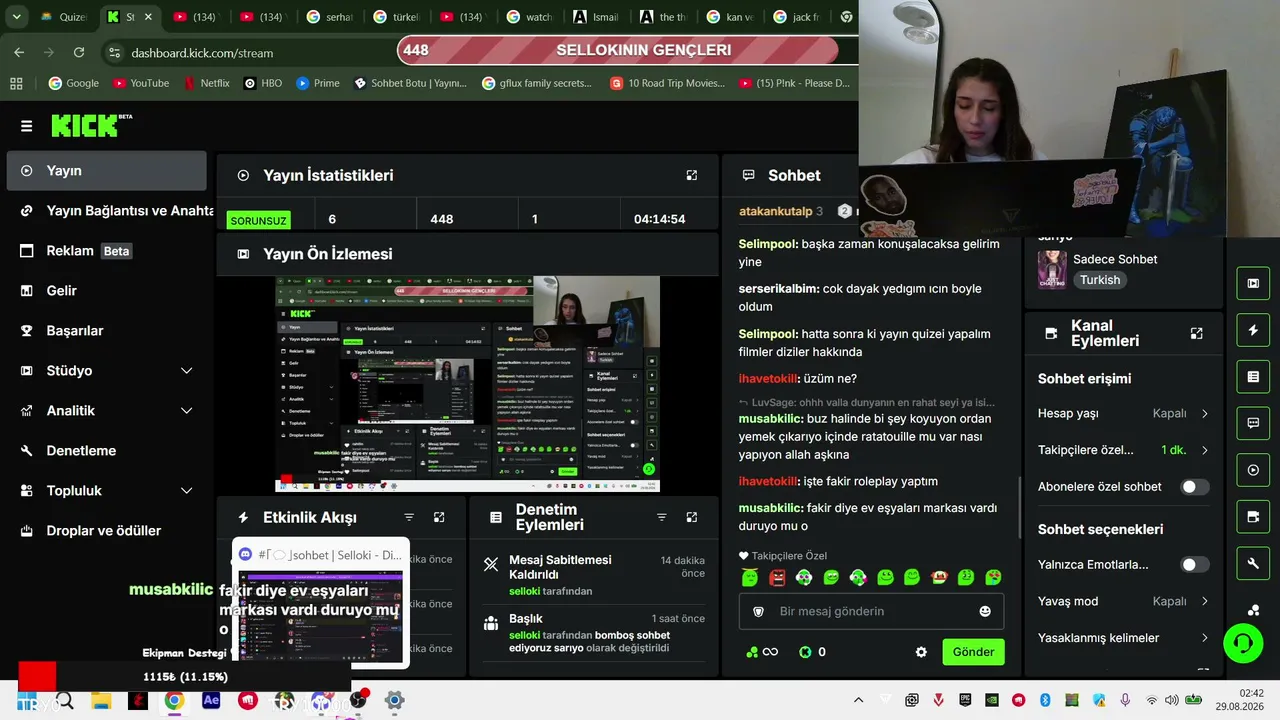Screen dimensions: 1280x720
Task: Switch to the Quizer browser tab
Action: tap(64, 17)
